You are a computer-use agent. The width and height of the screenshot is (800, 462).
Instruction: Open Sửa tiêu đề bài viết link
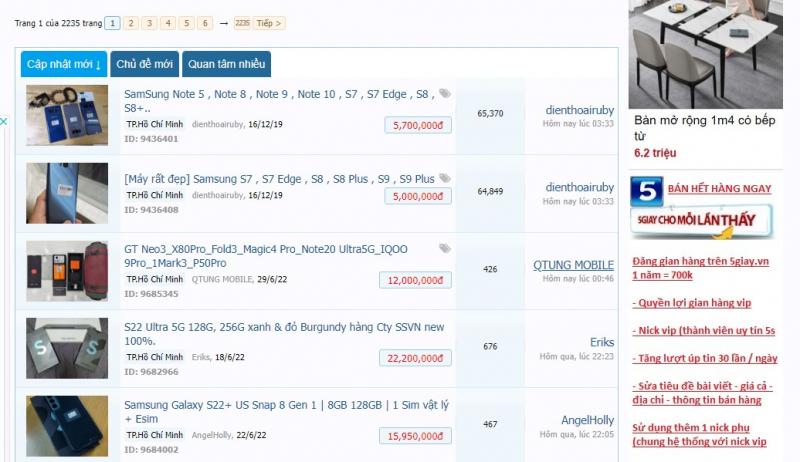[x=703, y=393]
